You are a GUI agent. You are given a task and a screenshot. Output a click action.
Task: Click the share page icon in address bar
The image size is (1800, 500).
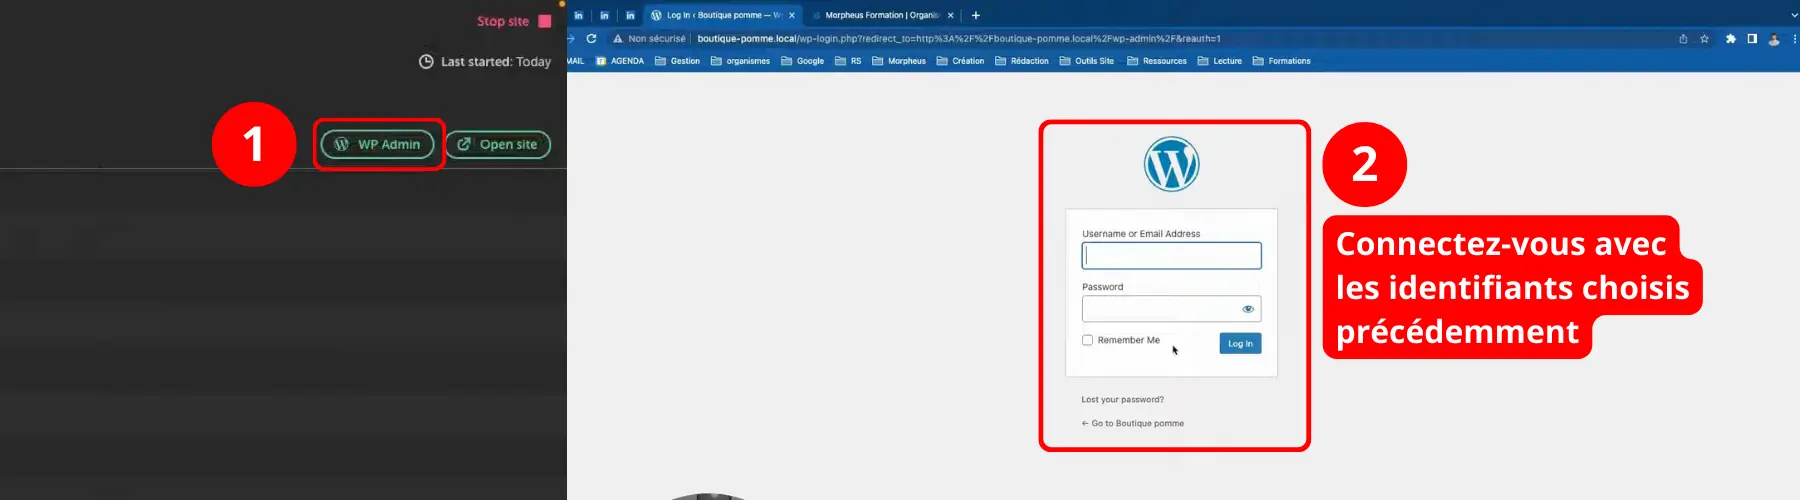(x=1683, y=38)
